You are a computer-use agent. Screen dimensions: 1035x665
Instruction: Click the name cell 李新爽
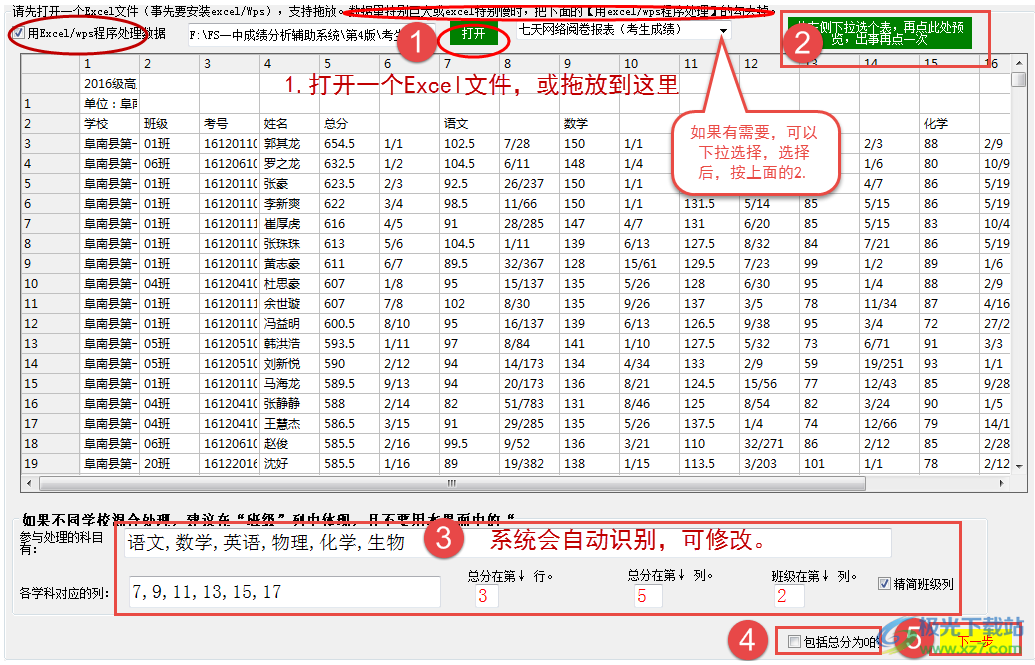[x=290, y=203]
